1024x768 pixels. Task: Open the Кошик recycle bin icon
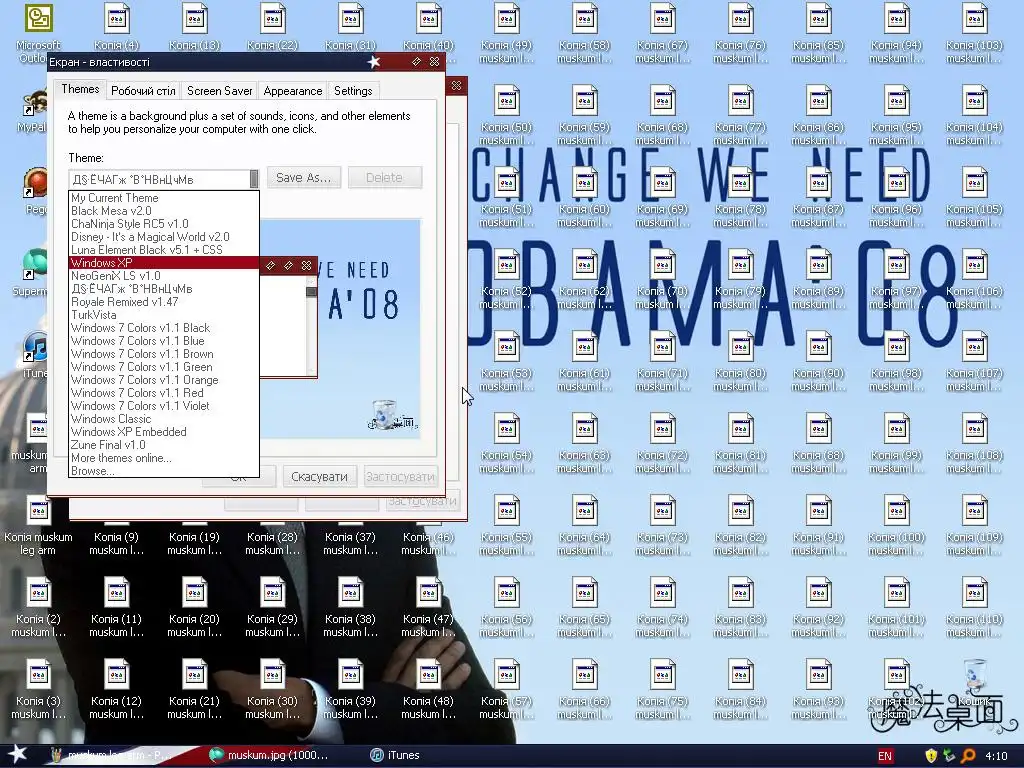click(974, 684)
